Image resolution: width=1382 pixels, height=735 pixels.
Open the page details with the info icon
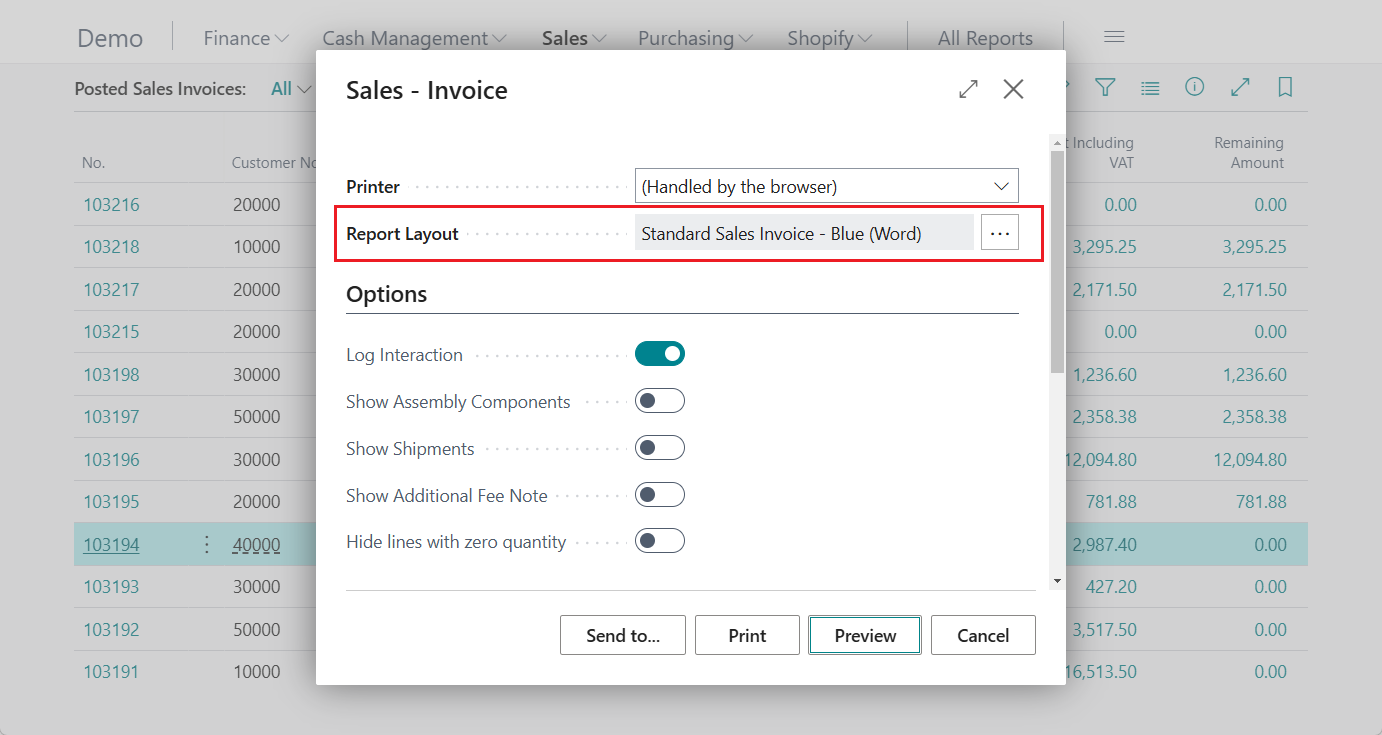click(1195, 88)
